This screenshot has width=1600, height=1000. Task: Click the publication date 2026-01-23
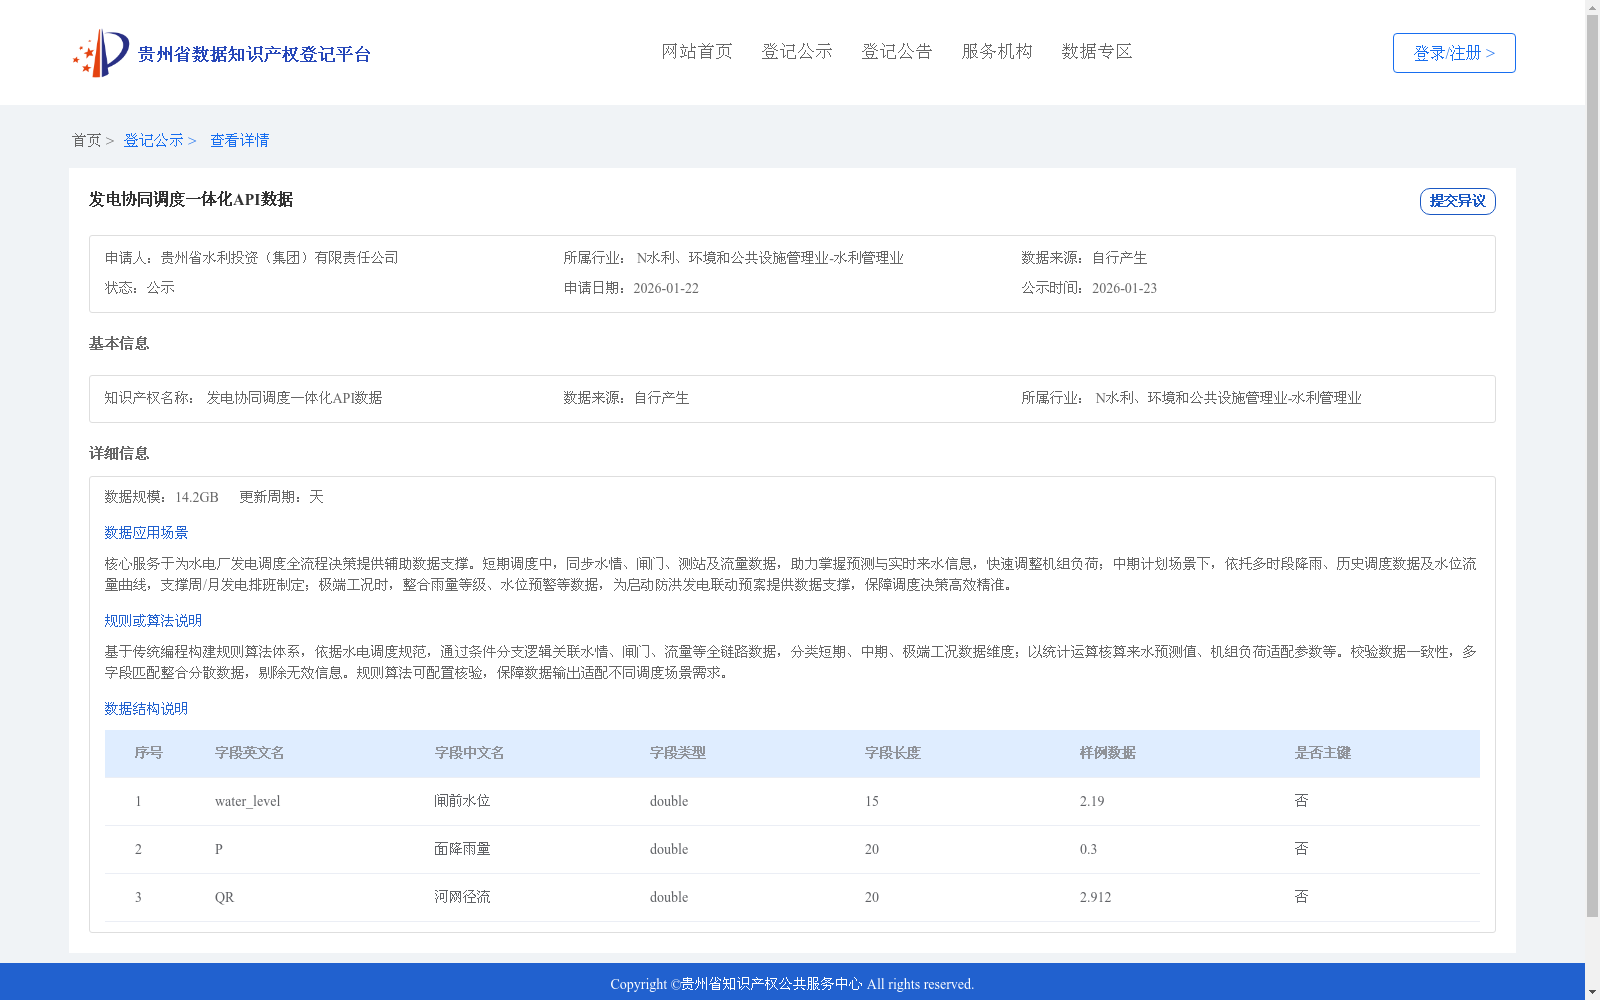(1124, 288)
